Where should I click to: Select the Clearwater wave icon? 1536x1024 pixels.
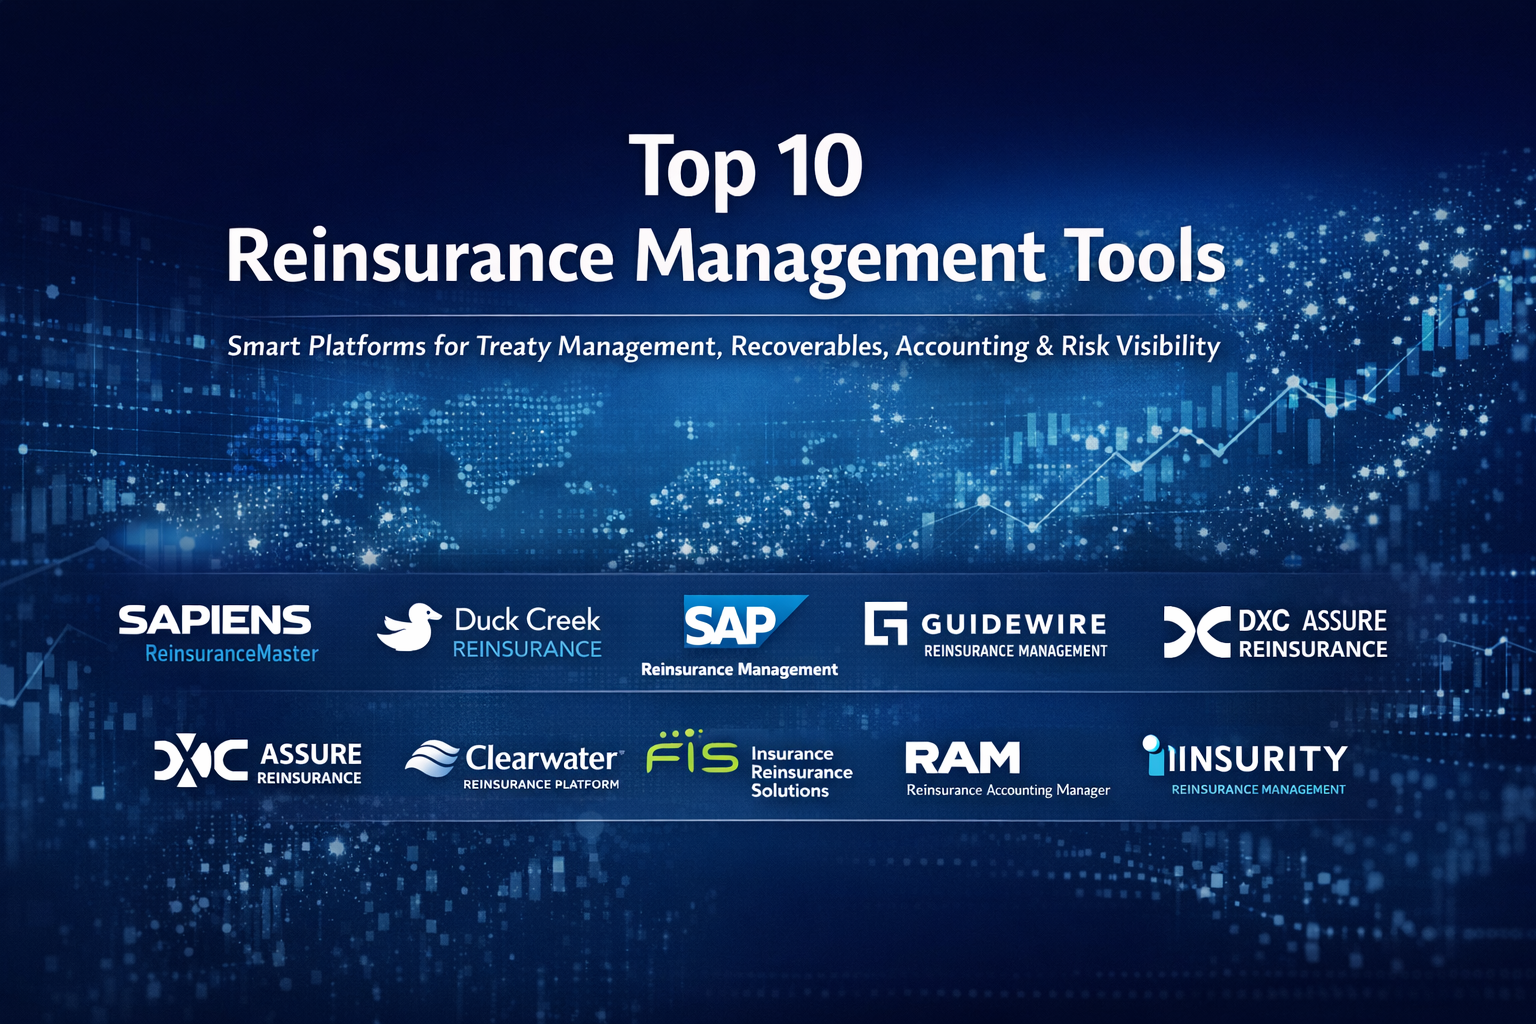(x=432, y=759)
